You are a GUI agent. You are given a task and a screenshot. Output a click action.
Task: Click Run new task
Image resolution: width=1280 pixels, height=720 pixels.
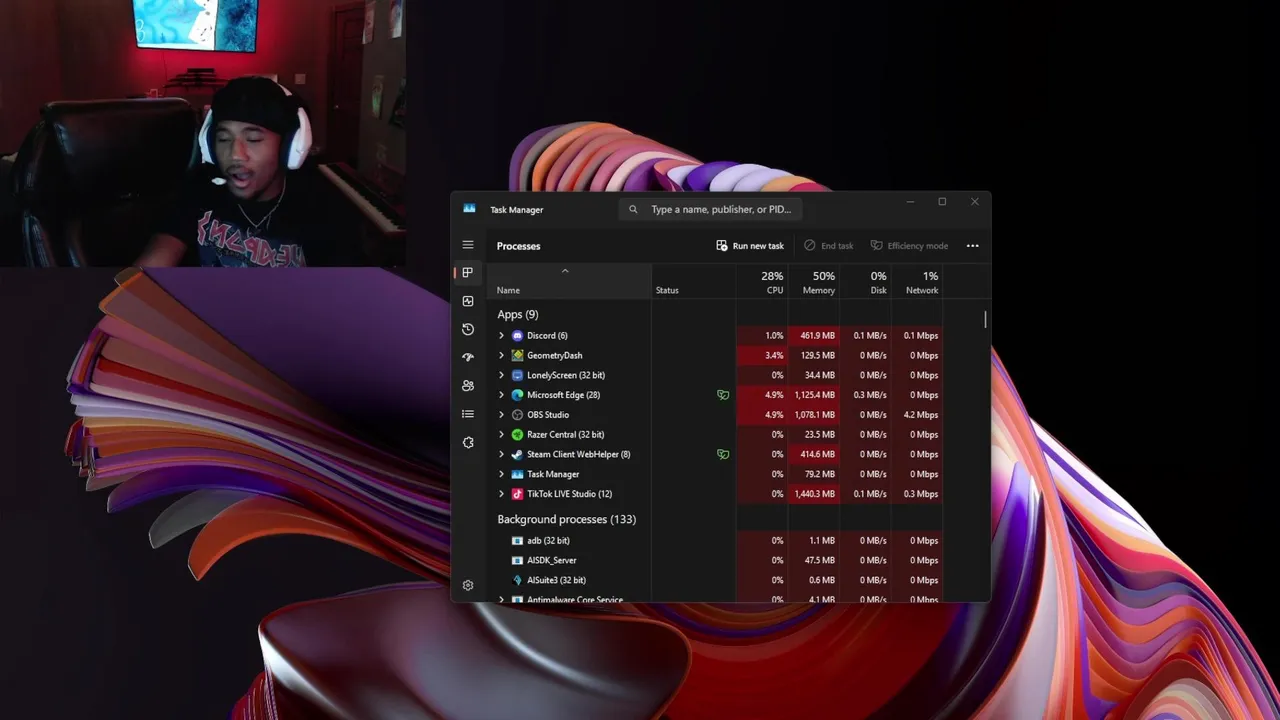click(750, 246)
